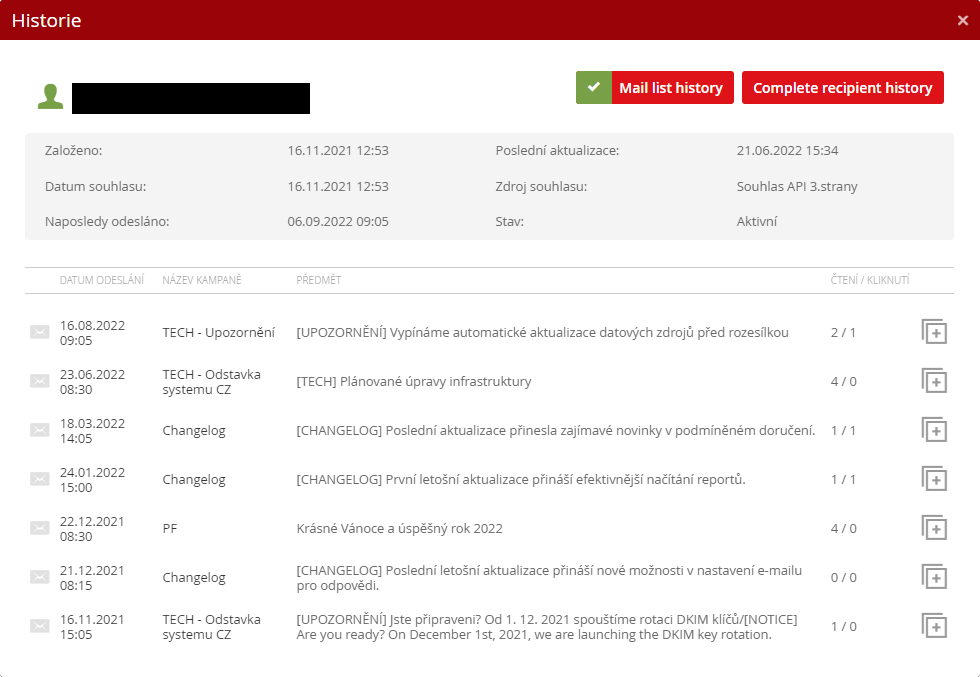This screenshot has width=980, height=677.
Task: Expand details icon for 22.12.2021 row
Action: (934, 528)
